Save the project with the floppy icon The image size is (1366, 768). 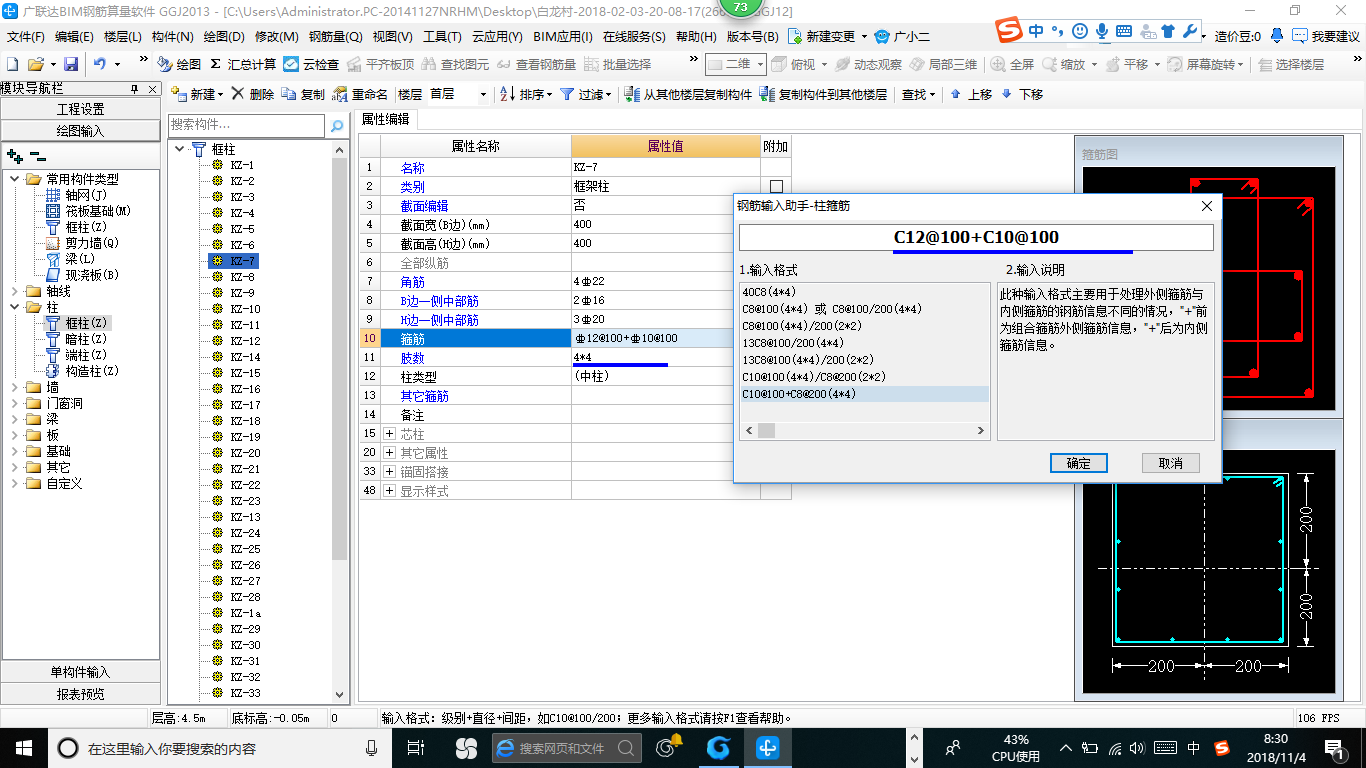(x=71, y=64)
